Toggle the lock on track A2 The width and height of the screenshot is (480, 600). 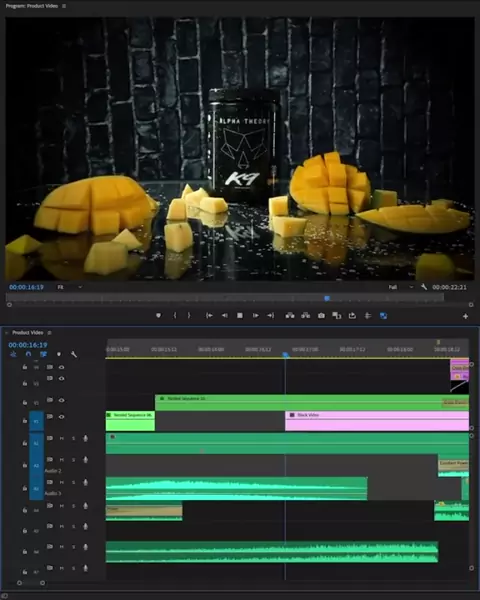coord(25,465)
